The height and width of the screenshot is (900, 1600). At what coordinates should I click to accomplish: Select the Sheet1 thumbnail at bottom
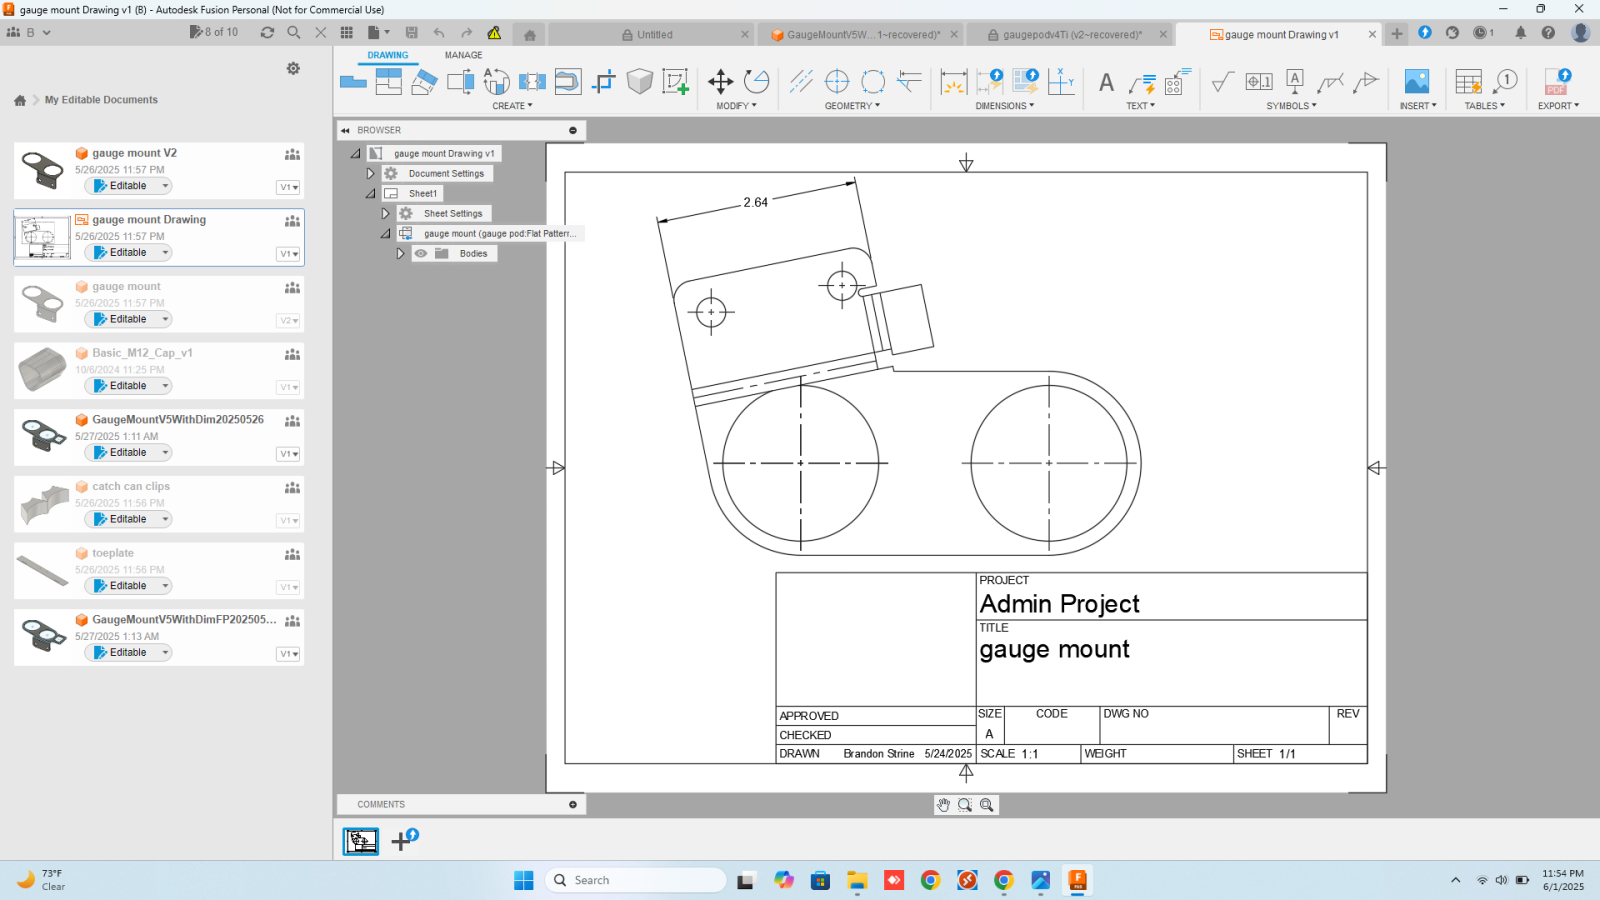coord(361,841)
